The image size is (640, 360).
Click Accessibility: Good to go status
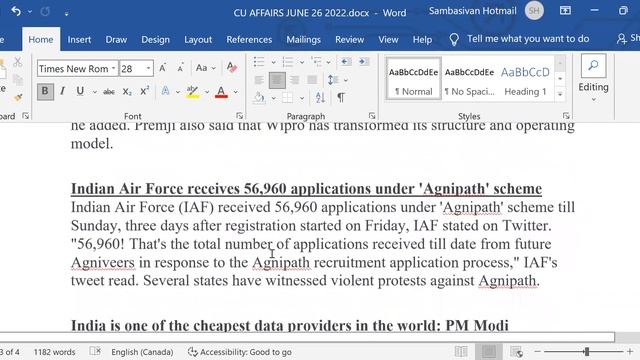[x=240, y=352]
